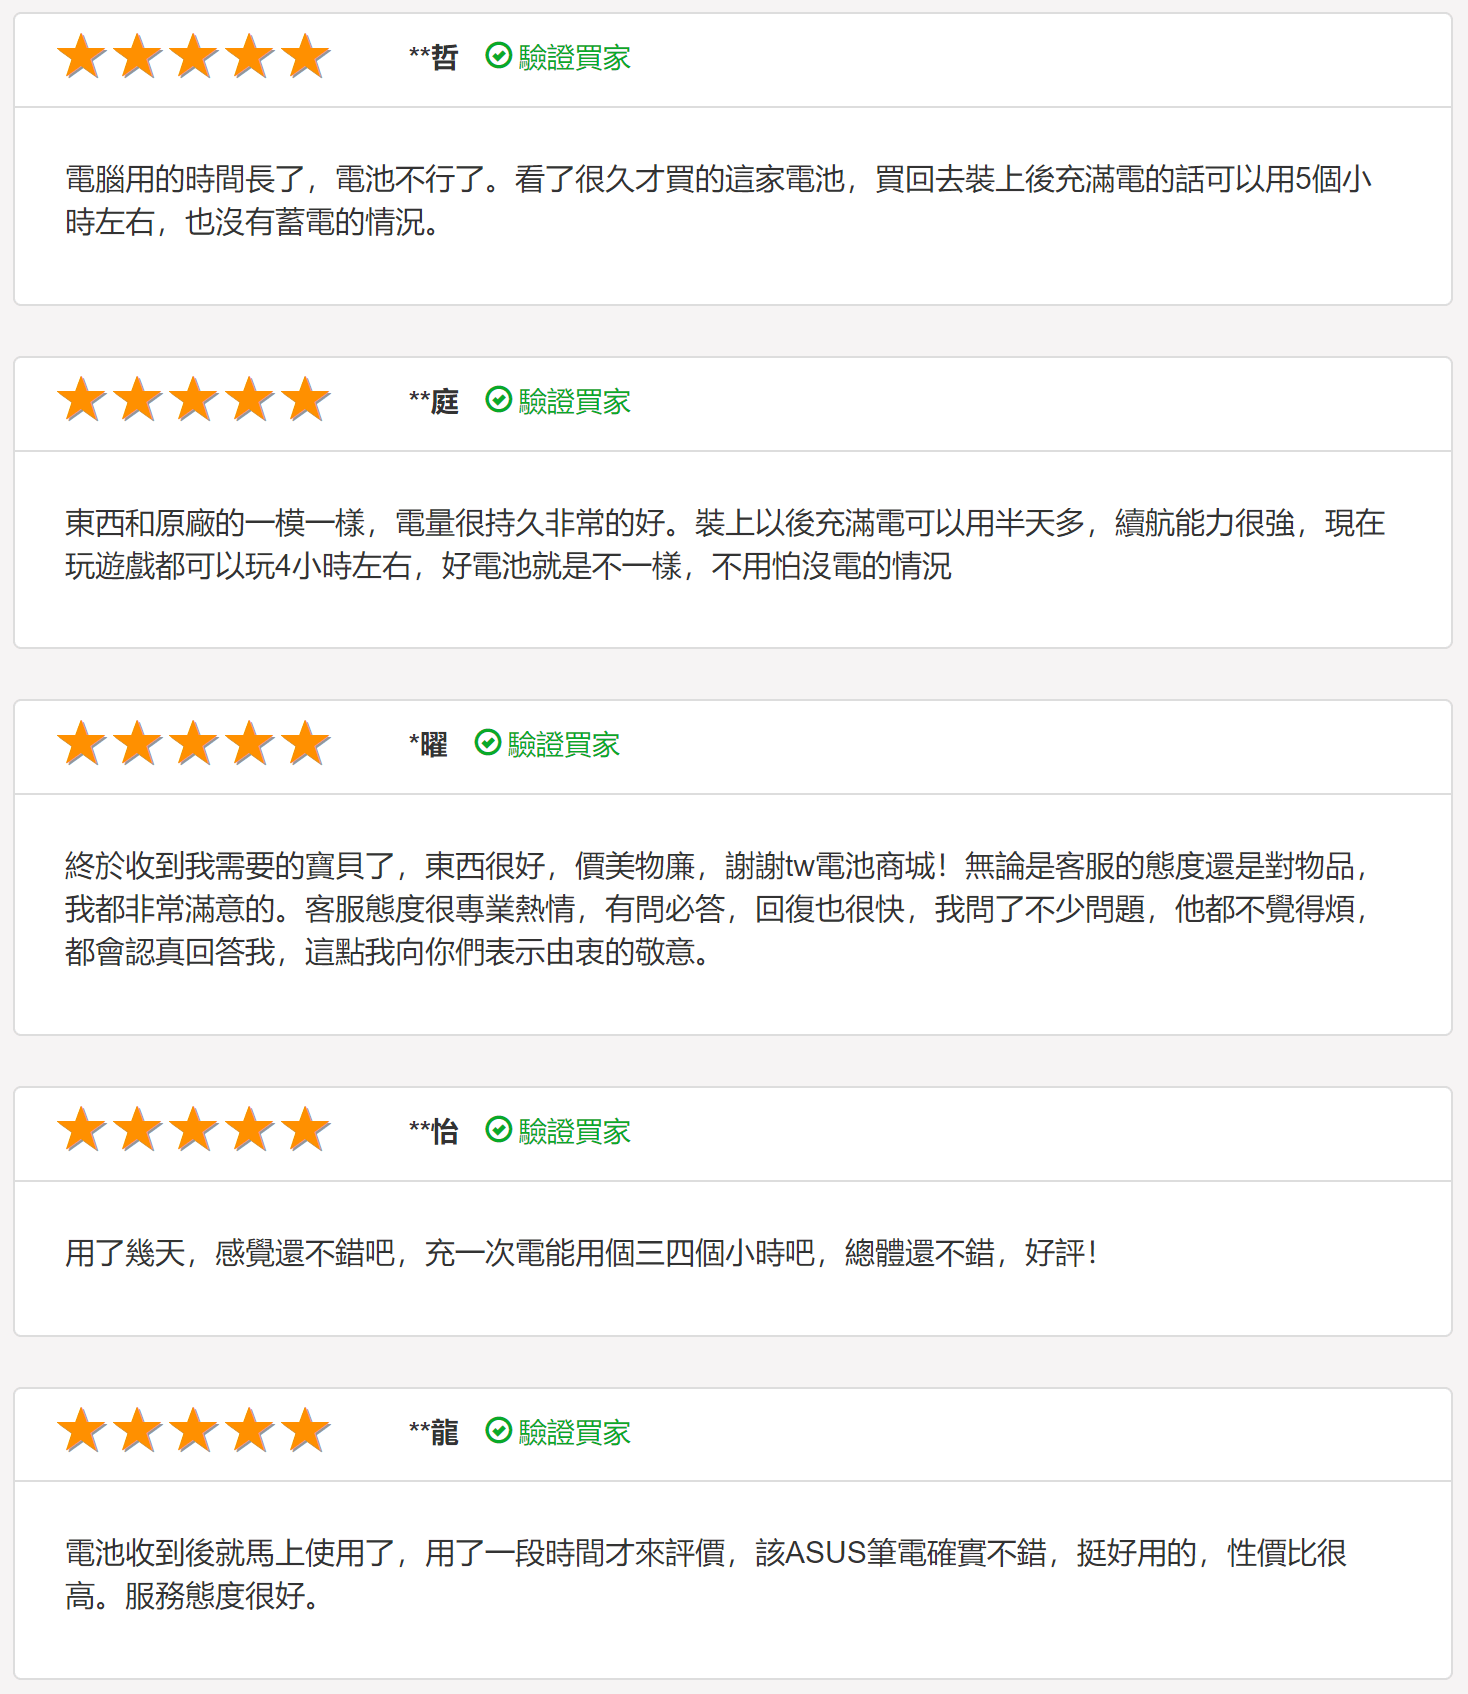The image size is (1468, 1694).
Task: Click the verified check icon beside **龍
Action: pyautogui.click(x=498, y=1431)
